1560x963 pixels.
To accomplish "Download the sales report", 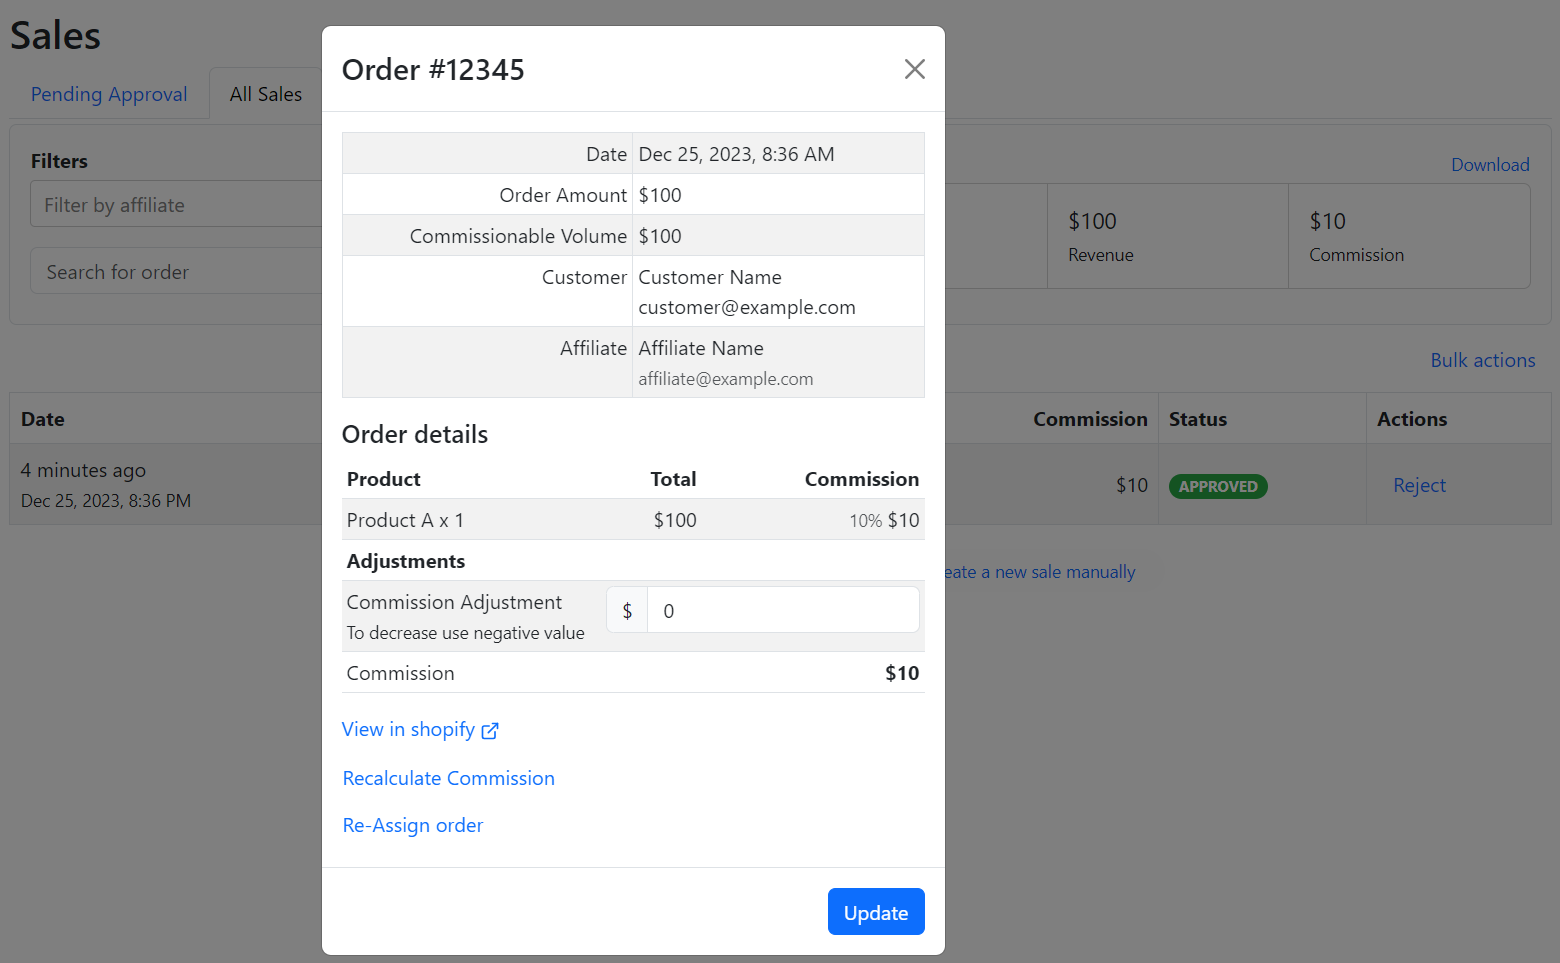I will tap(1489, 165).
